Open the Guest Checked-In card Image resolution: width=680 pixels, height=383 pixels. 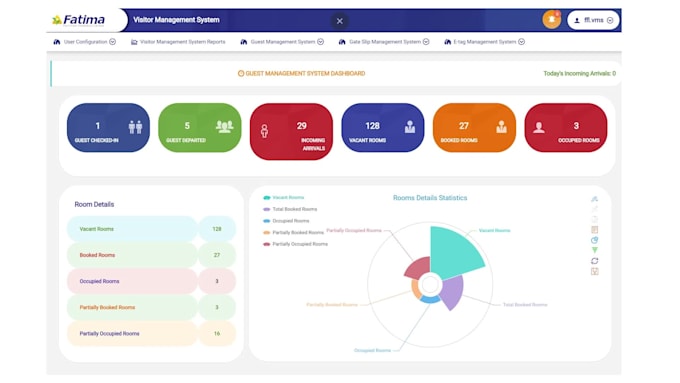point(108,128)
